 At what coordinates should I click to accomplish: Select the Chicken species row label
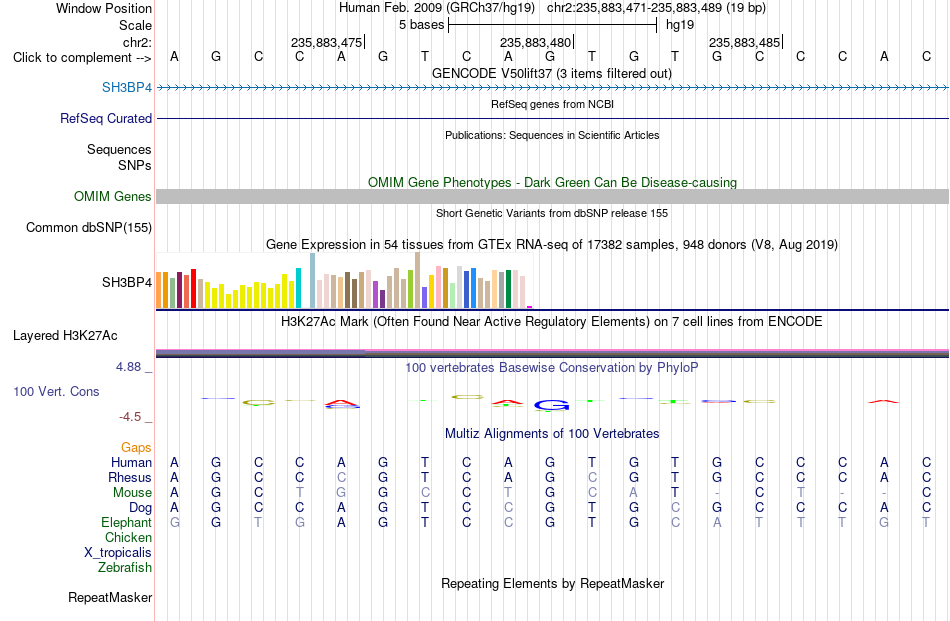click(x=128, y=537)
